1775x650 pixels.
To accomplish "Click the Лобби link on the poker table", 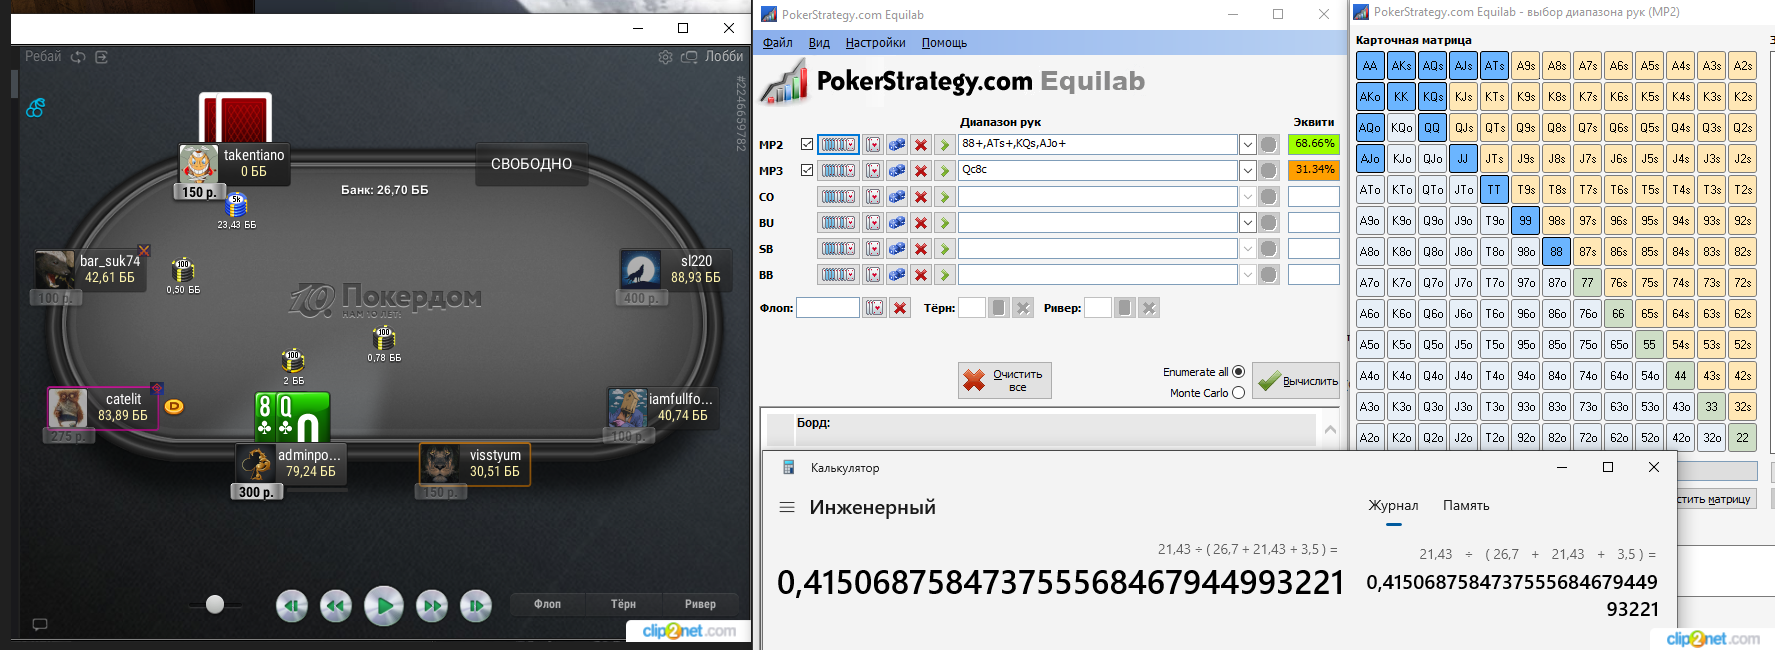I will pyautogui.click(x=724, y=57).
